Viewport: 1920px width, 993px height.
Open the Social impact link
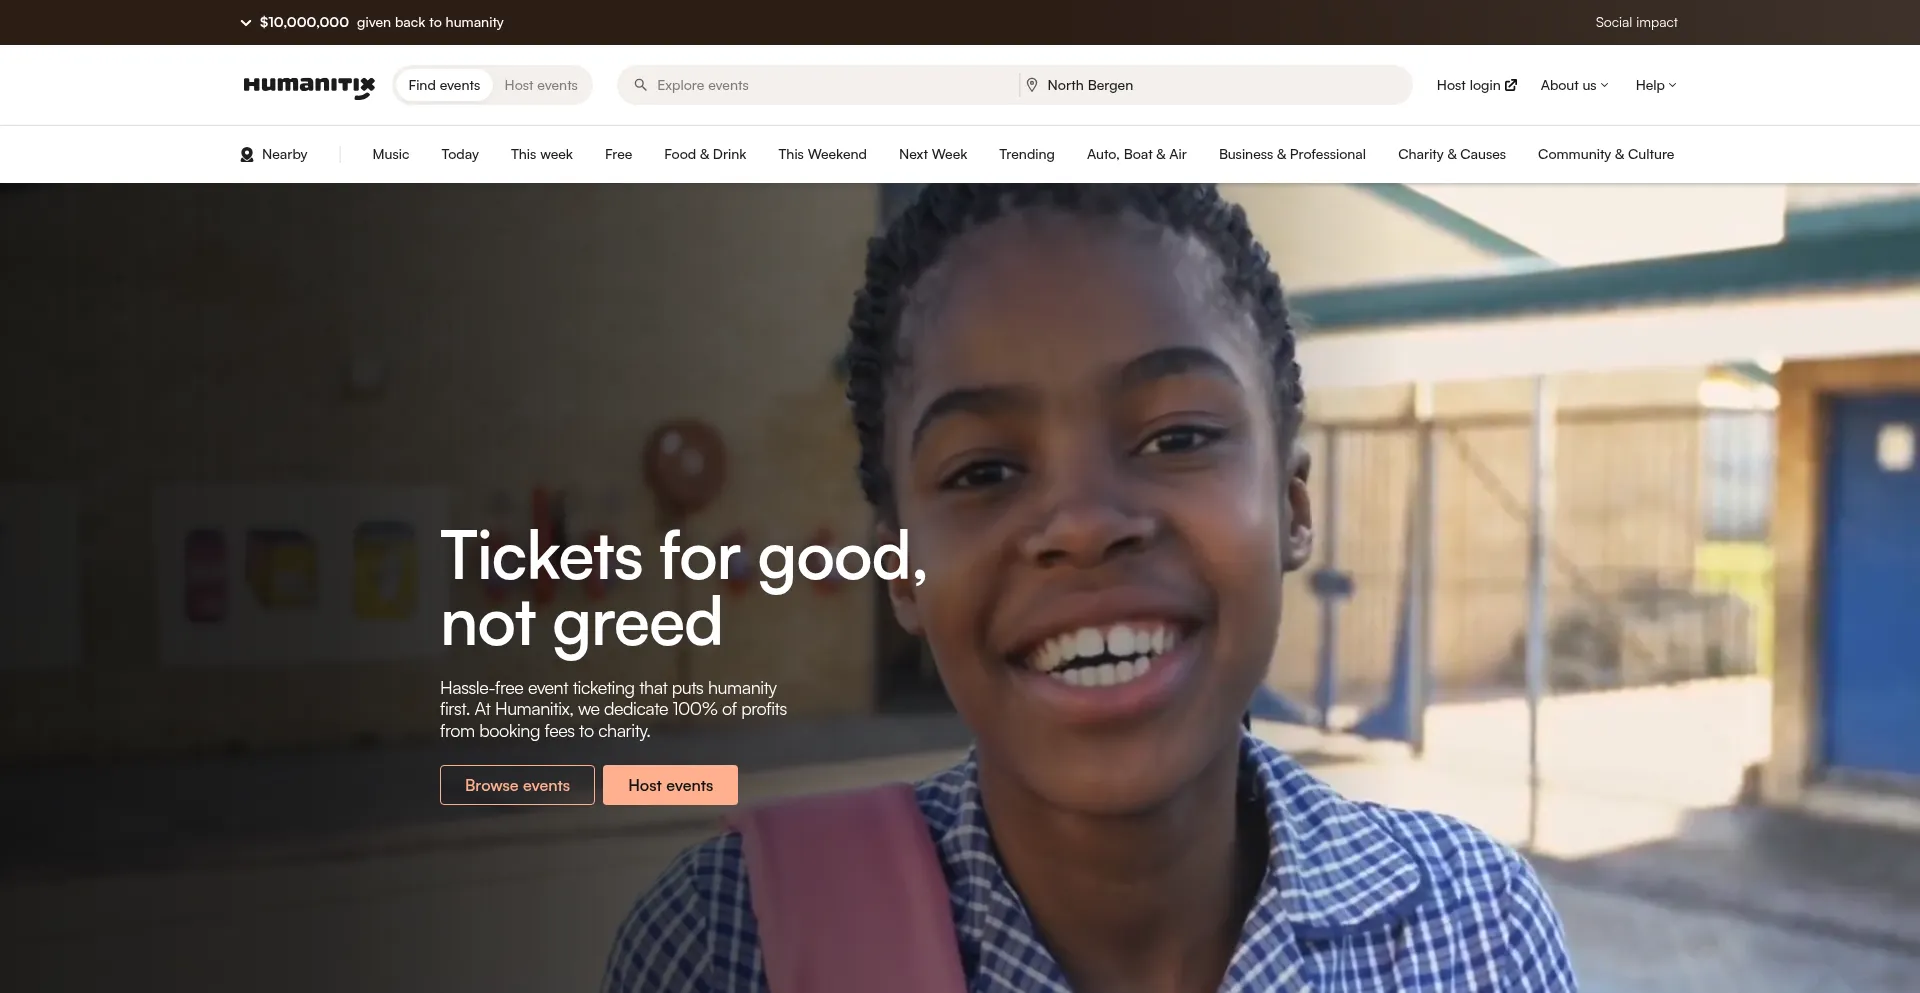pos(1636,22)
